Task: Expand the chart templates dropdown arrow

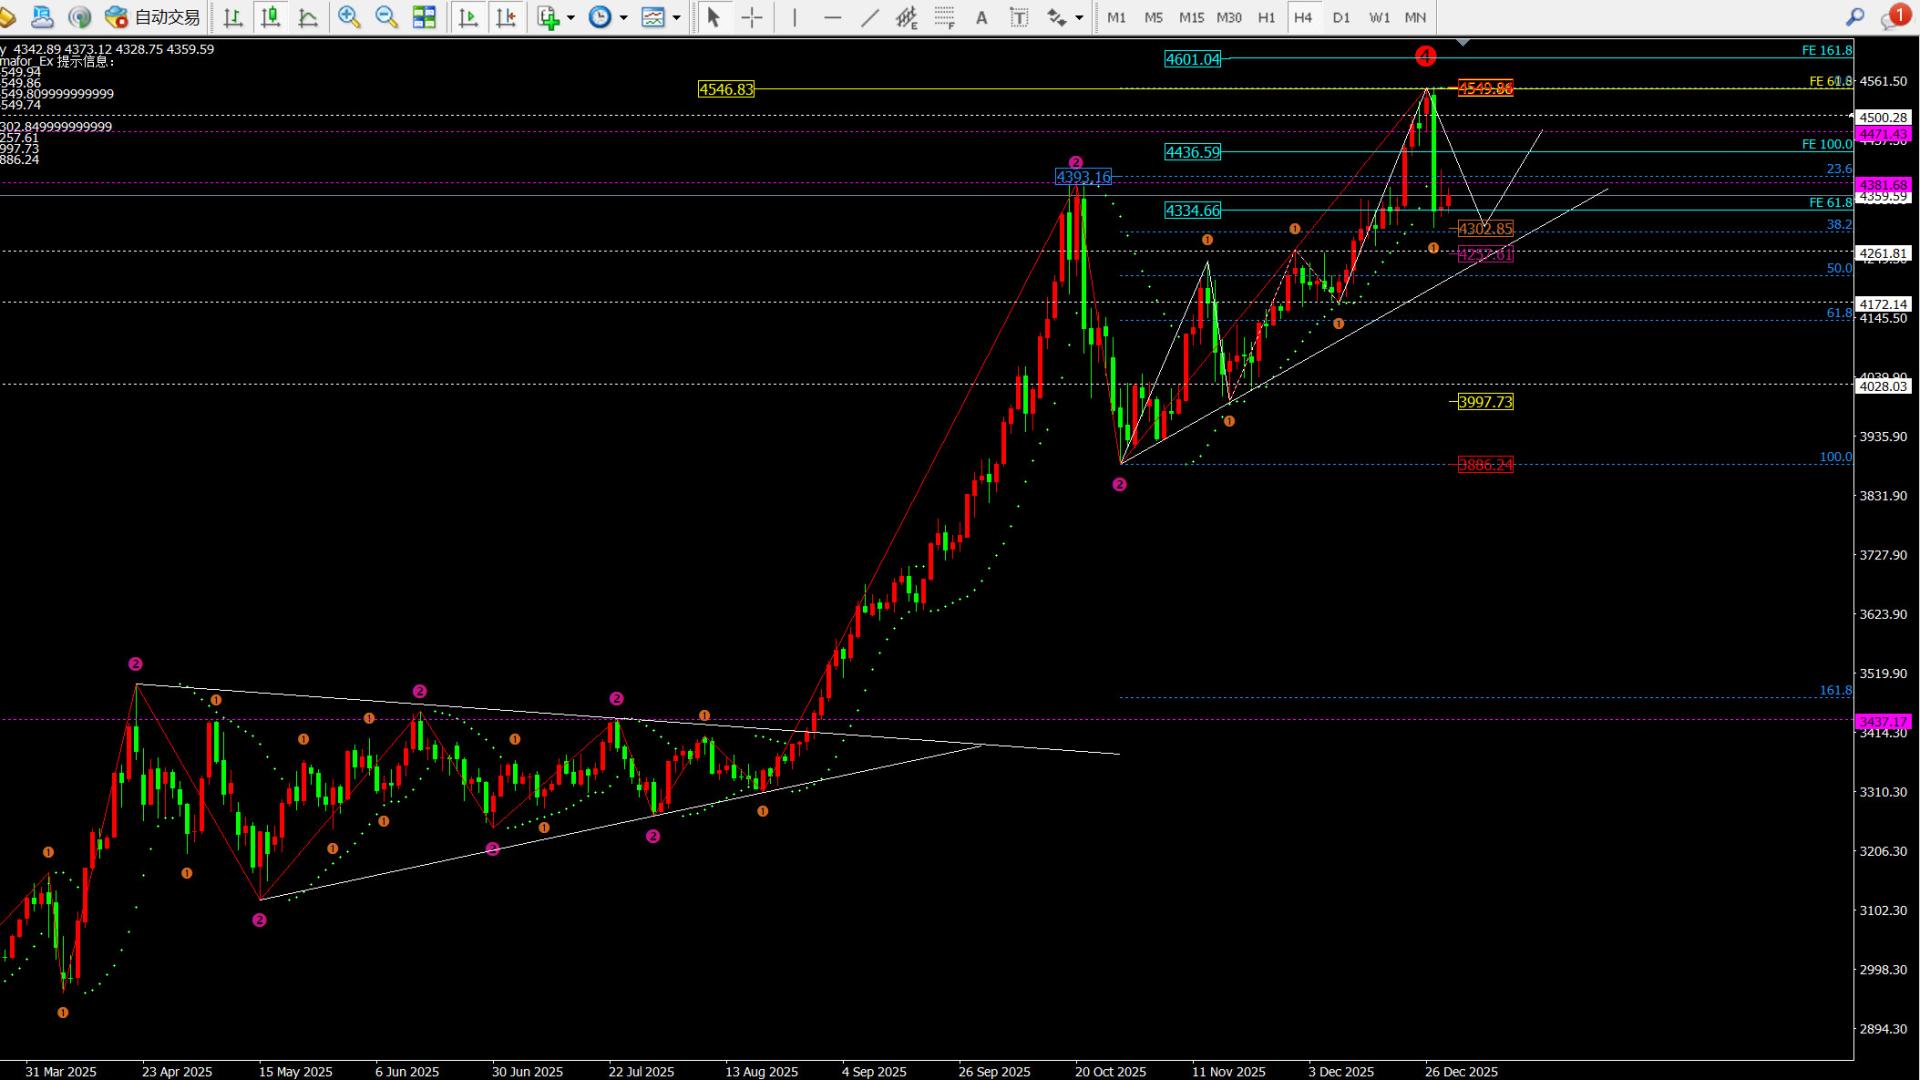Action: pos(677,17)
